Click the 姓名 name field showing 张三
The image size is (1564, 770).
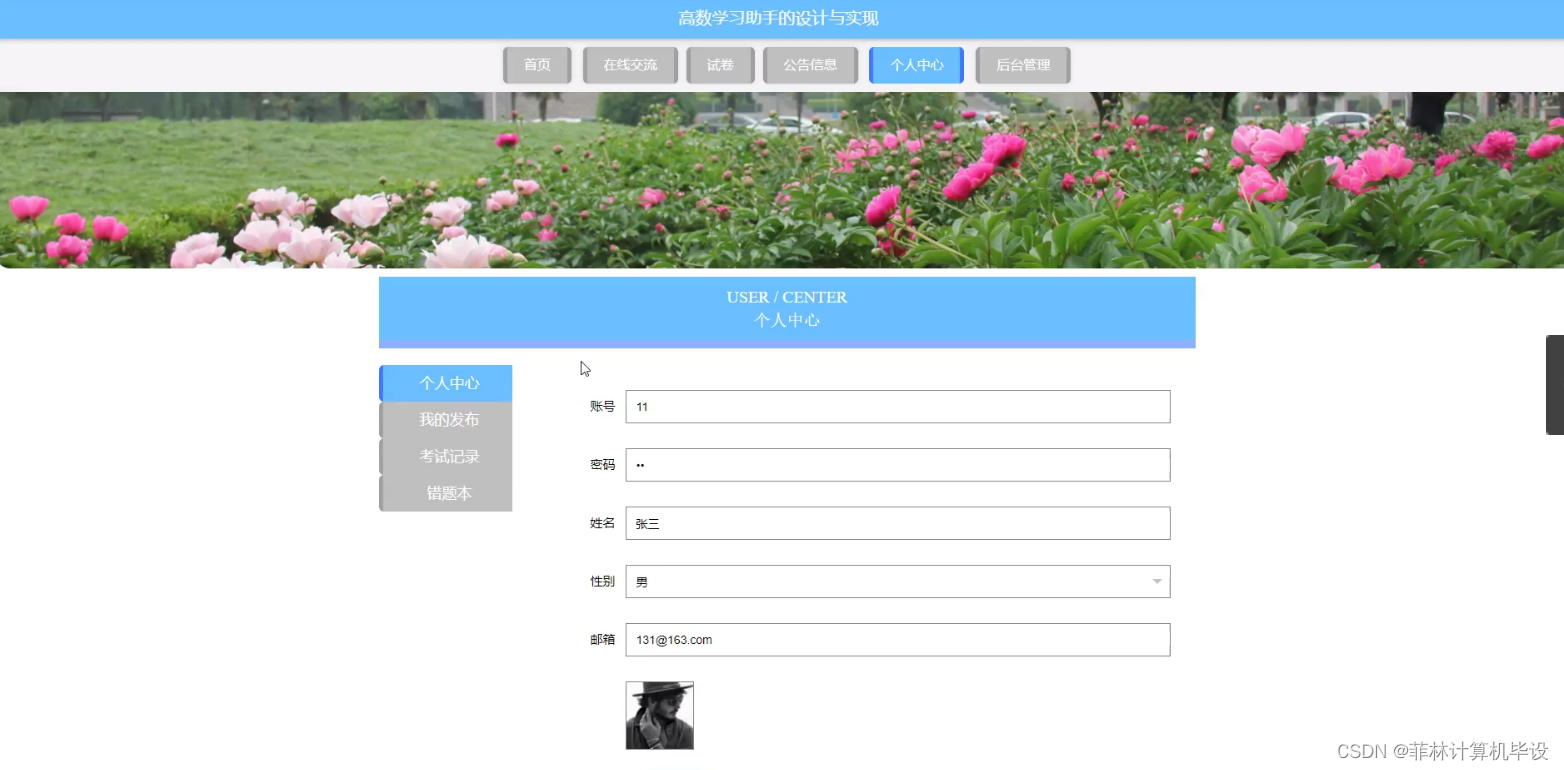897,523
